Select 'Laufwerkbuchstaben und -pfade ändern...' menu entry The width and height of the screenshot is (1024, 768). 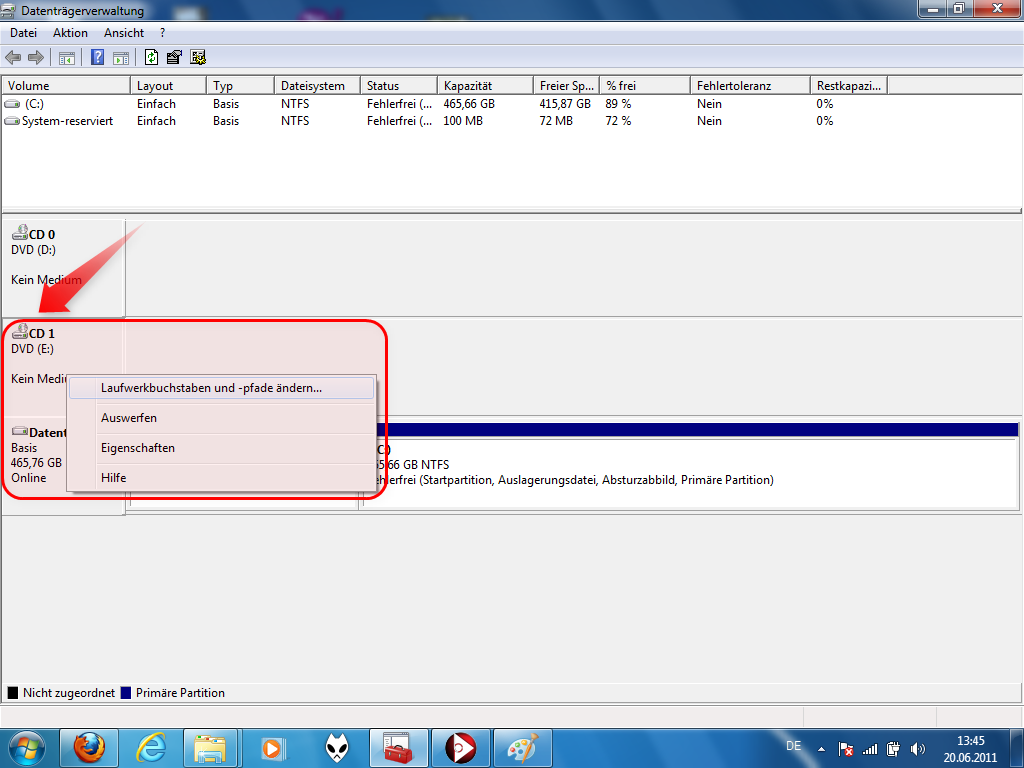(211, 388)
